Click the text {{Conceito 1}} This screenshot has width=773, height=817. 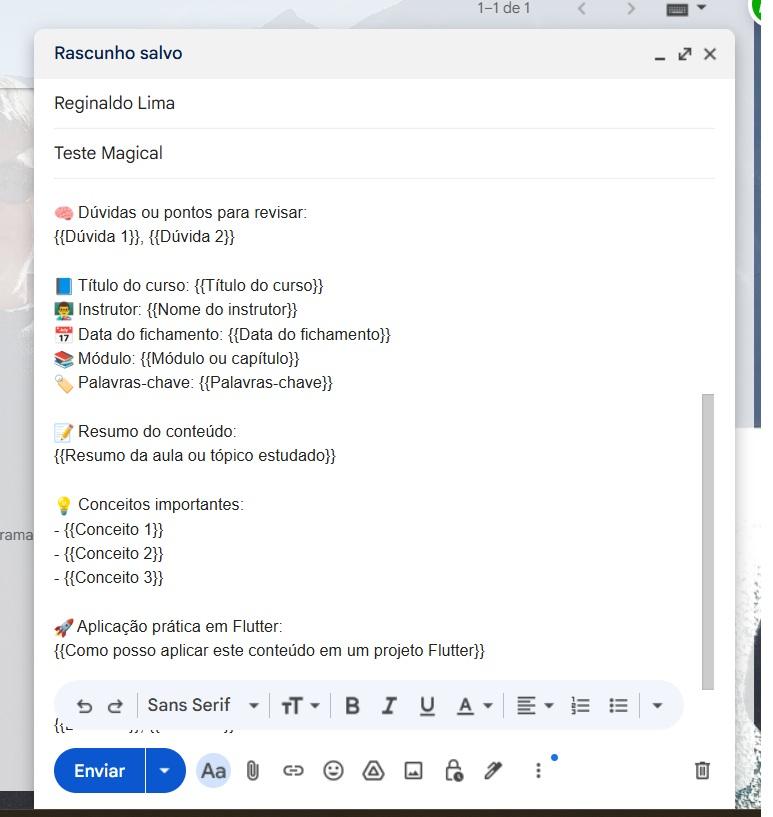coord(114,529)
